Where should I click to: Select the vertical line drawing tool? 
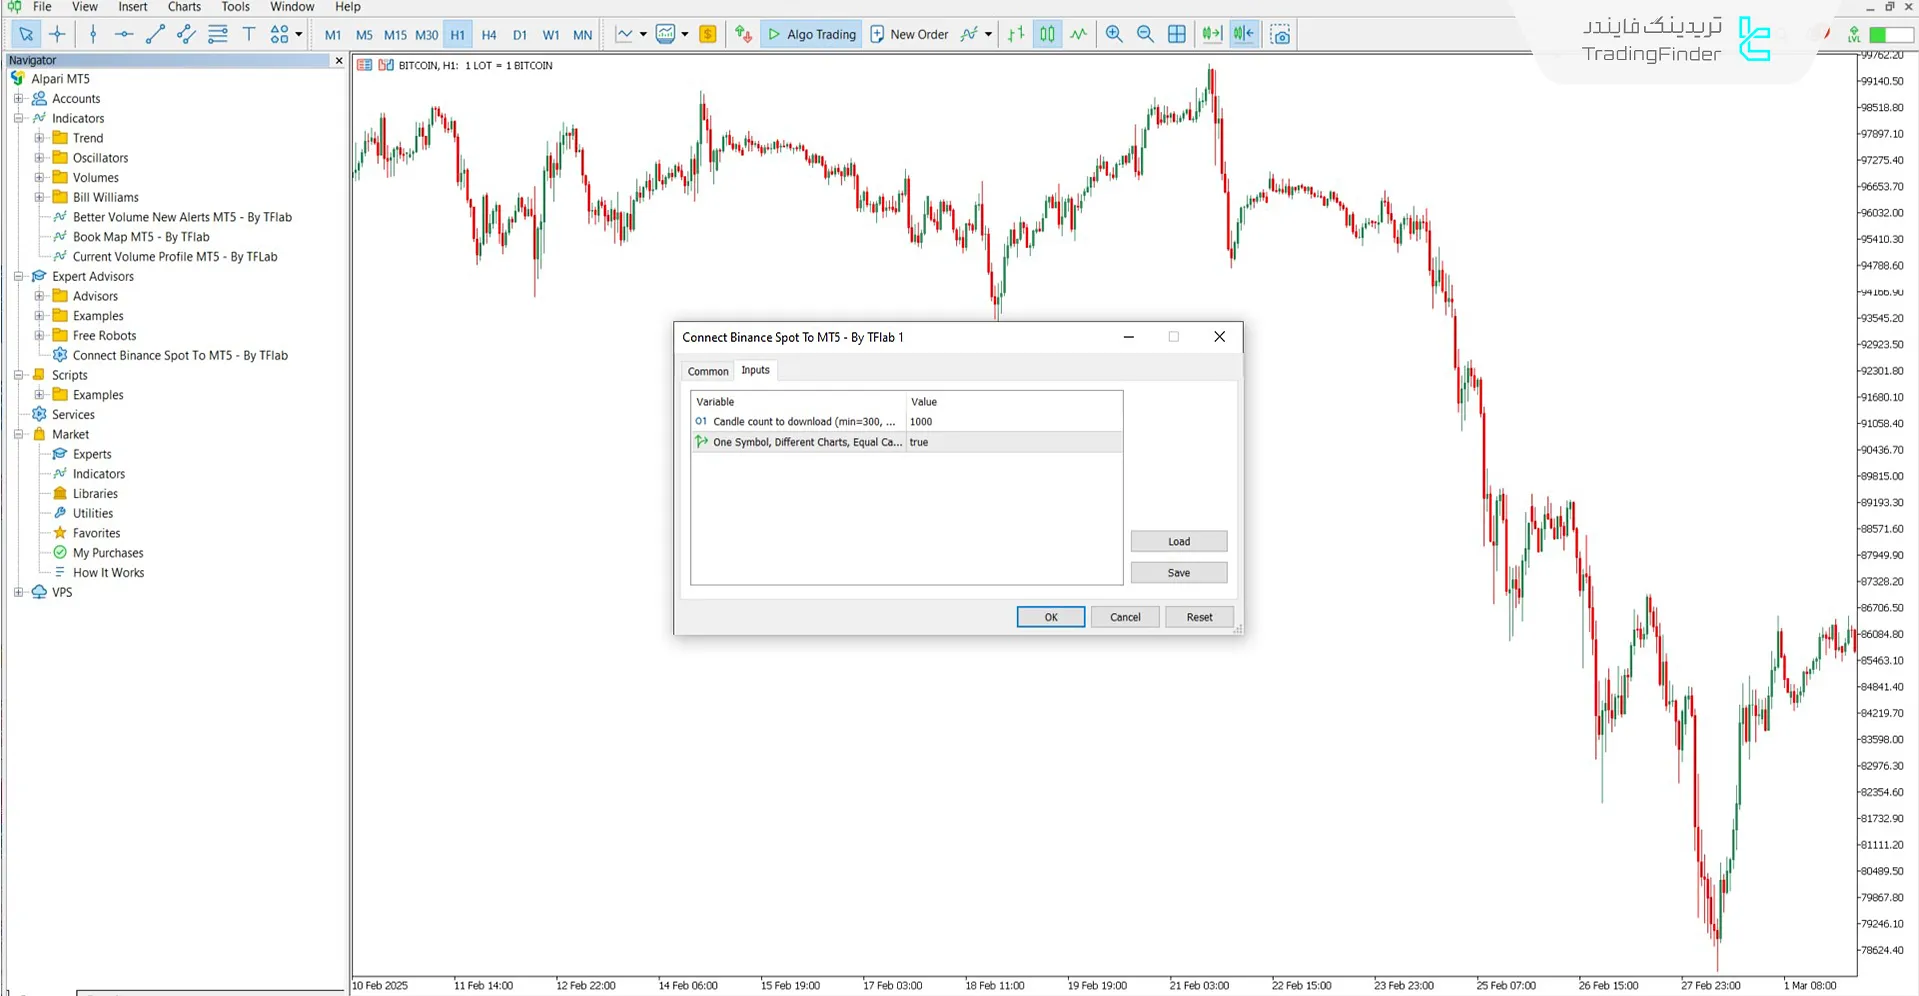click(93, 34)
